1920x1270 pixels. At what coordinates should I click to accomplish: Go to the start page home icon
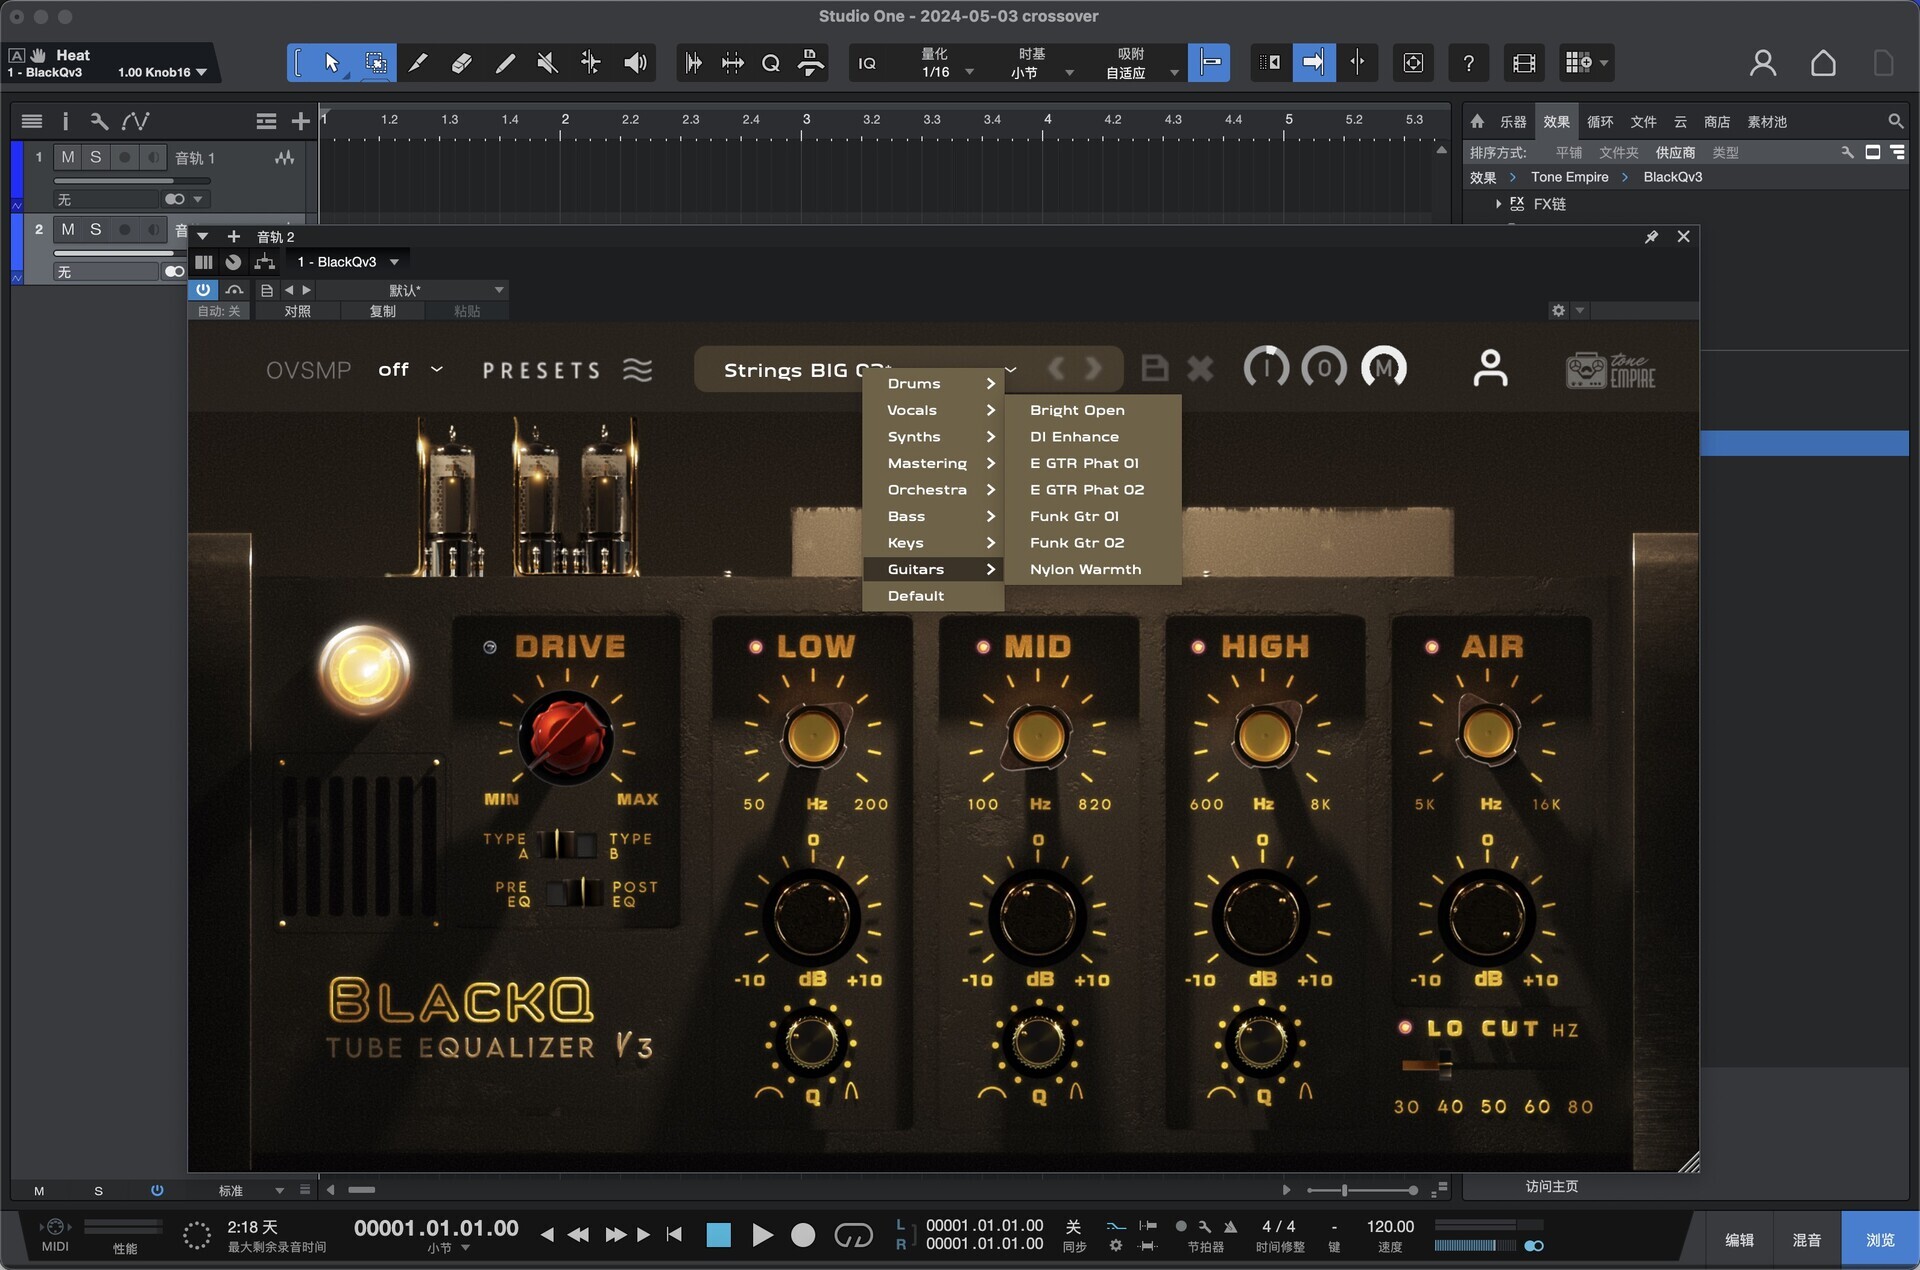(x=1823, y=63)
